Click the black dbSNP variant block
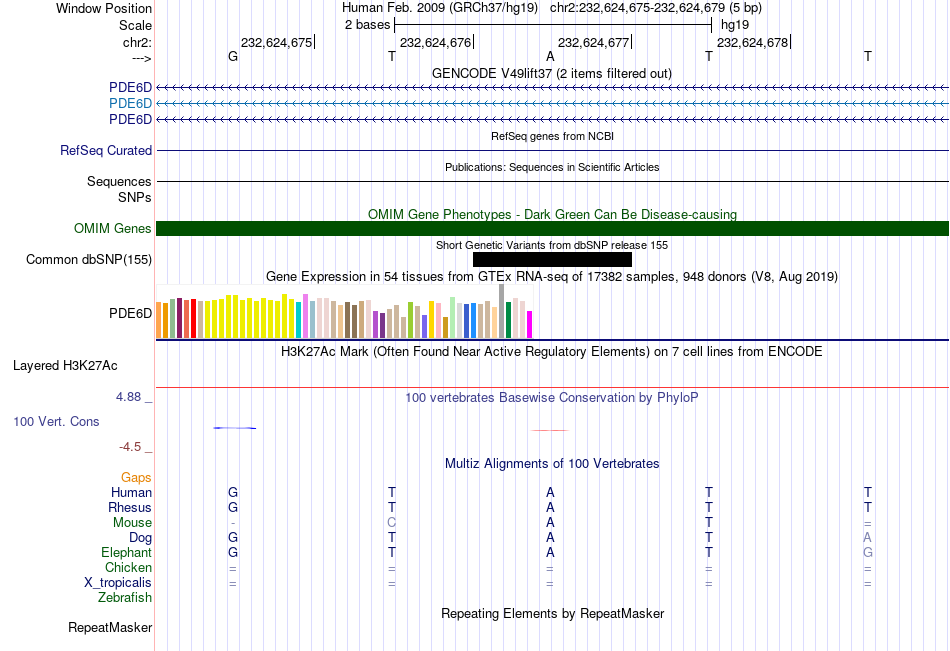 pyautogui.click(x=552, y=259)
